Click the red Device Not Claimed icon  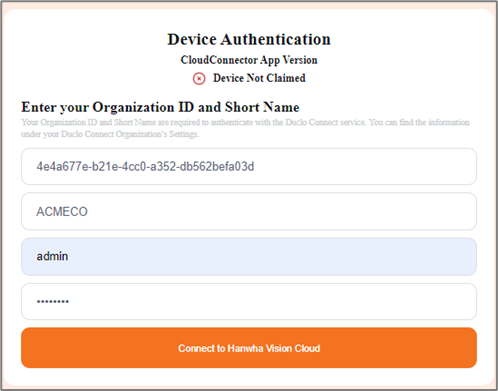coord(199,79)
